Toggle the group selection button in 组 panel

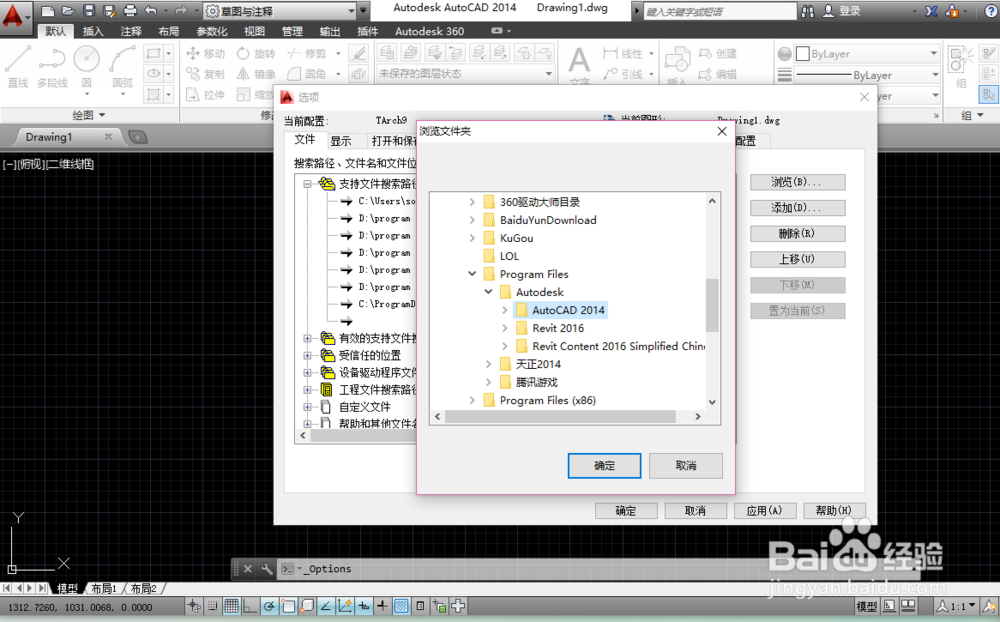point(988,94)
